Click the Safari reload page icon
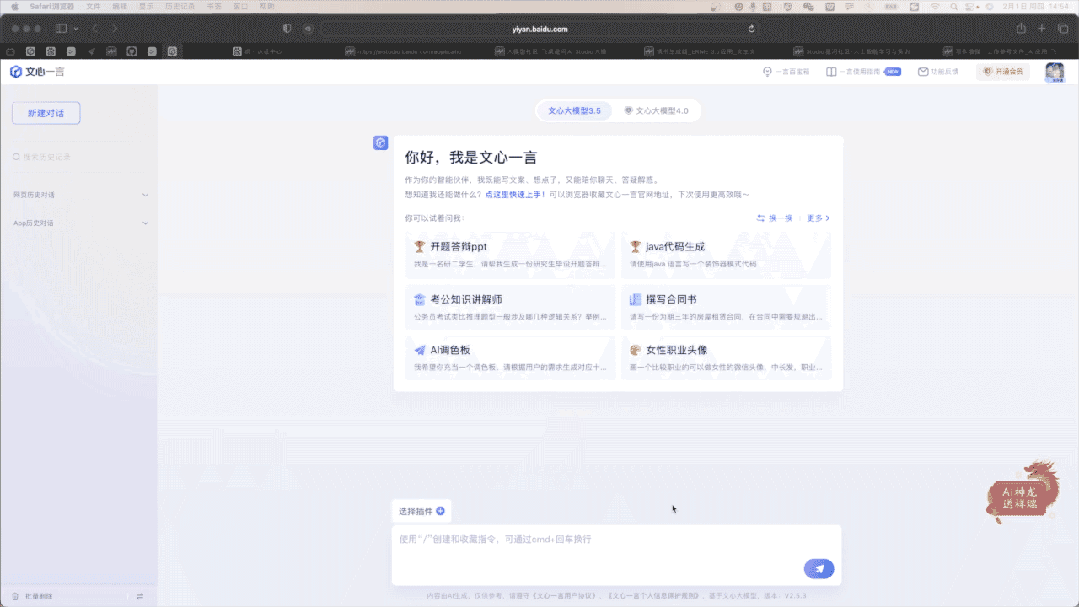Screen dimensions: 1079x607 (751, 29)
